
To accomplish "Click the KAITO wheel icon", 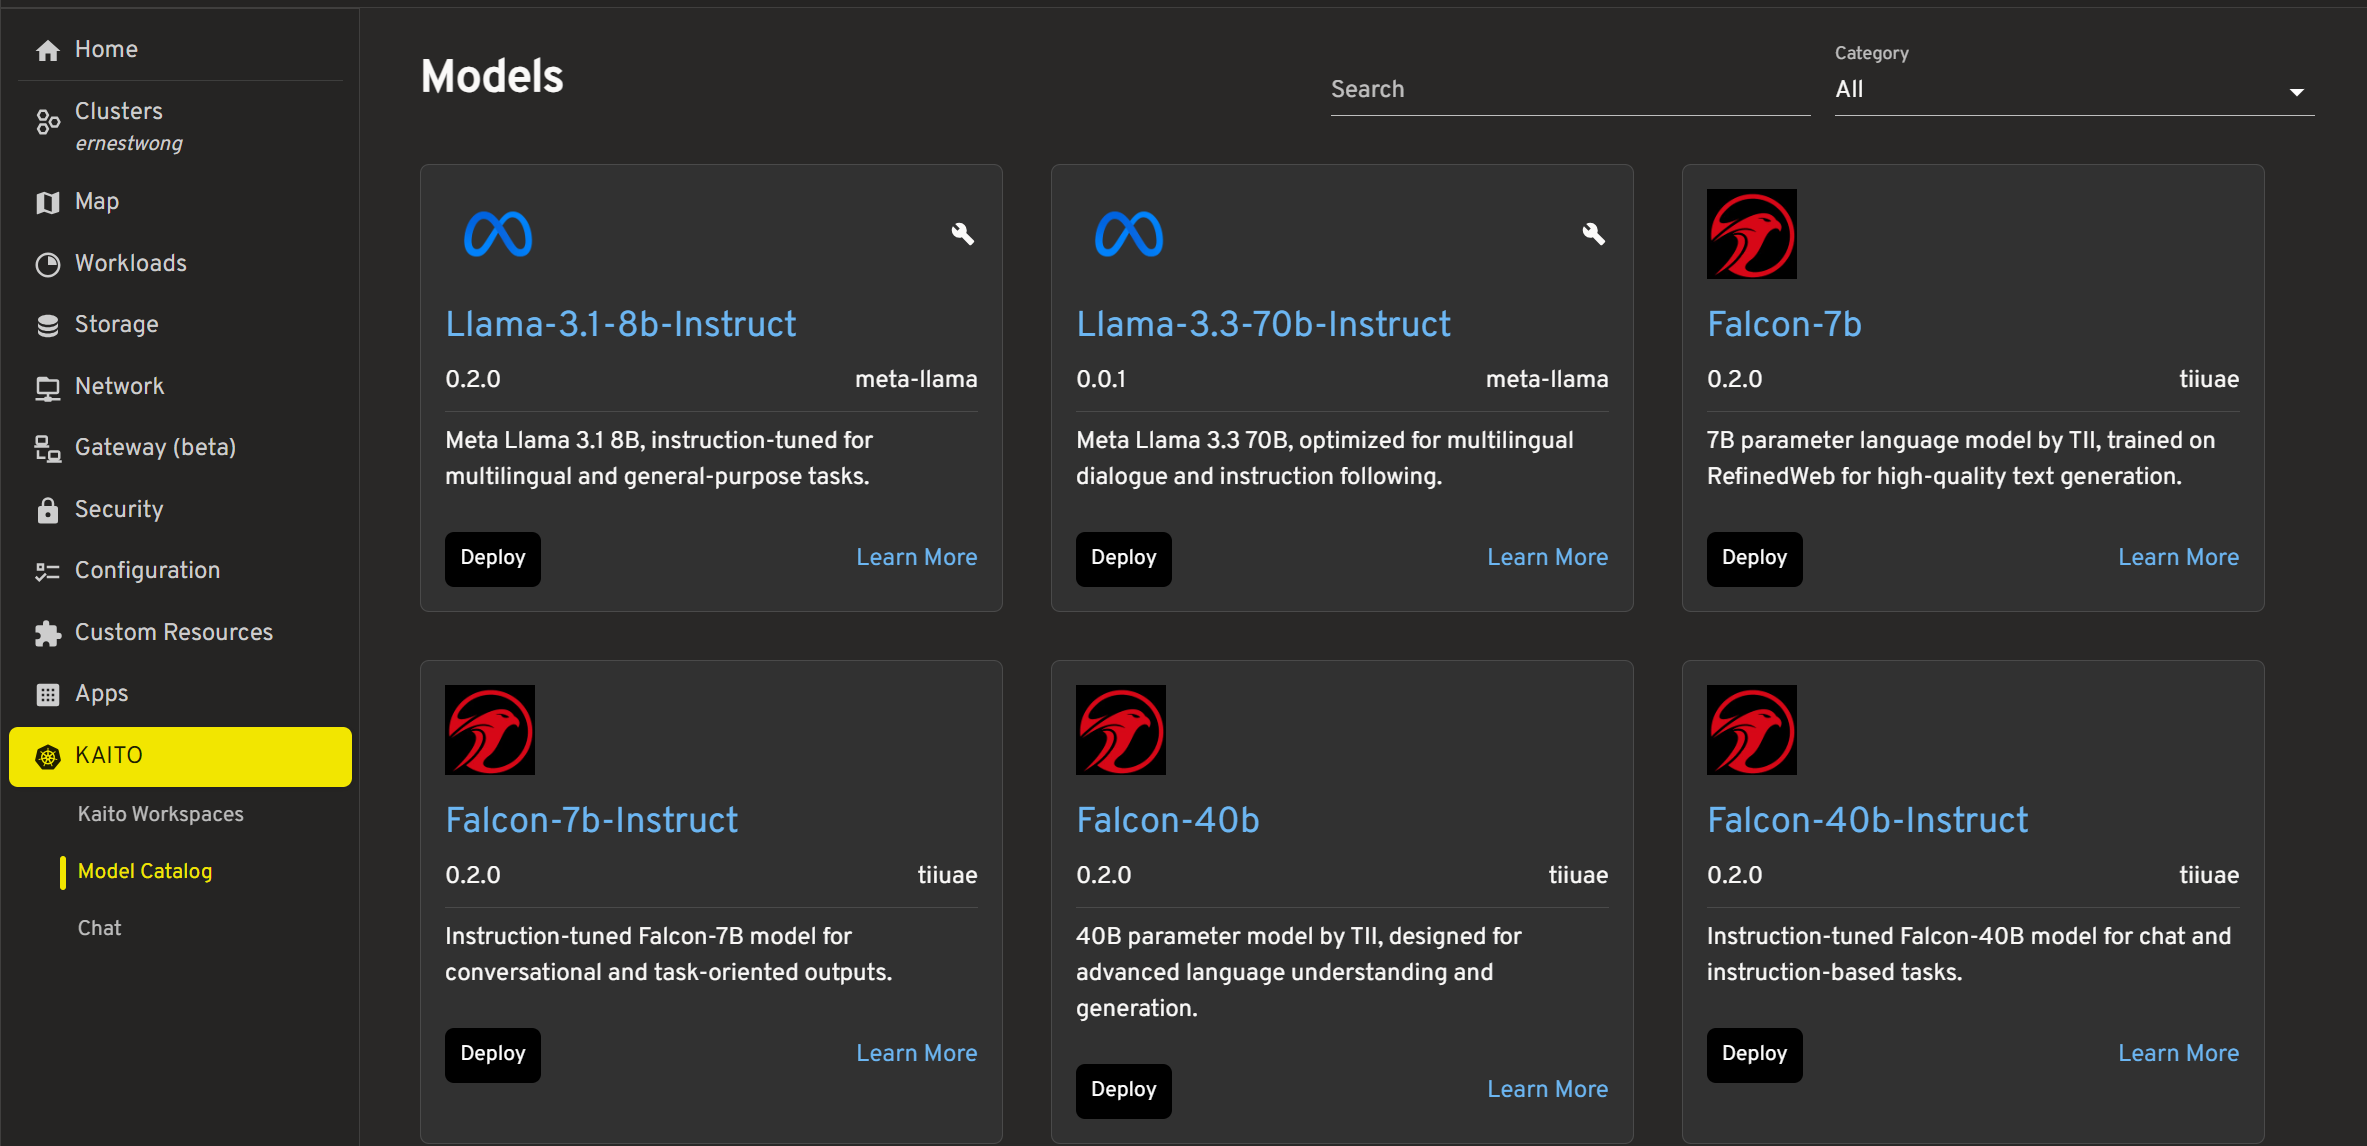I will (x=47, y=757).
